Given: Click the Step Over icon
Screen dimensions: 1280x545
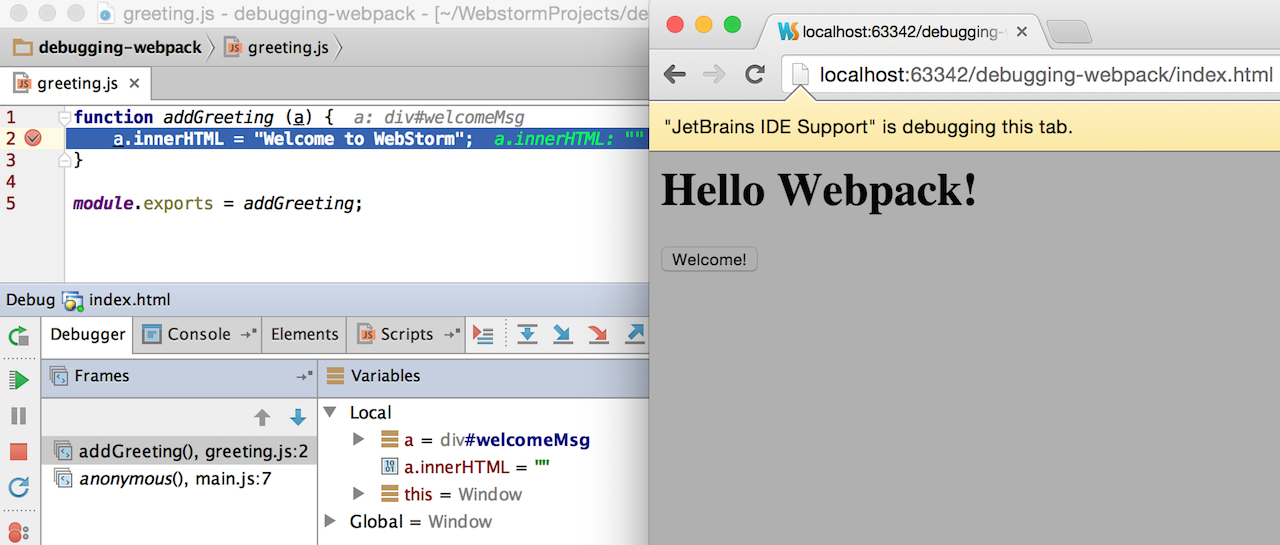Looking at the screenshot, I should [527, 335].
